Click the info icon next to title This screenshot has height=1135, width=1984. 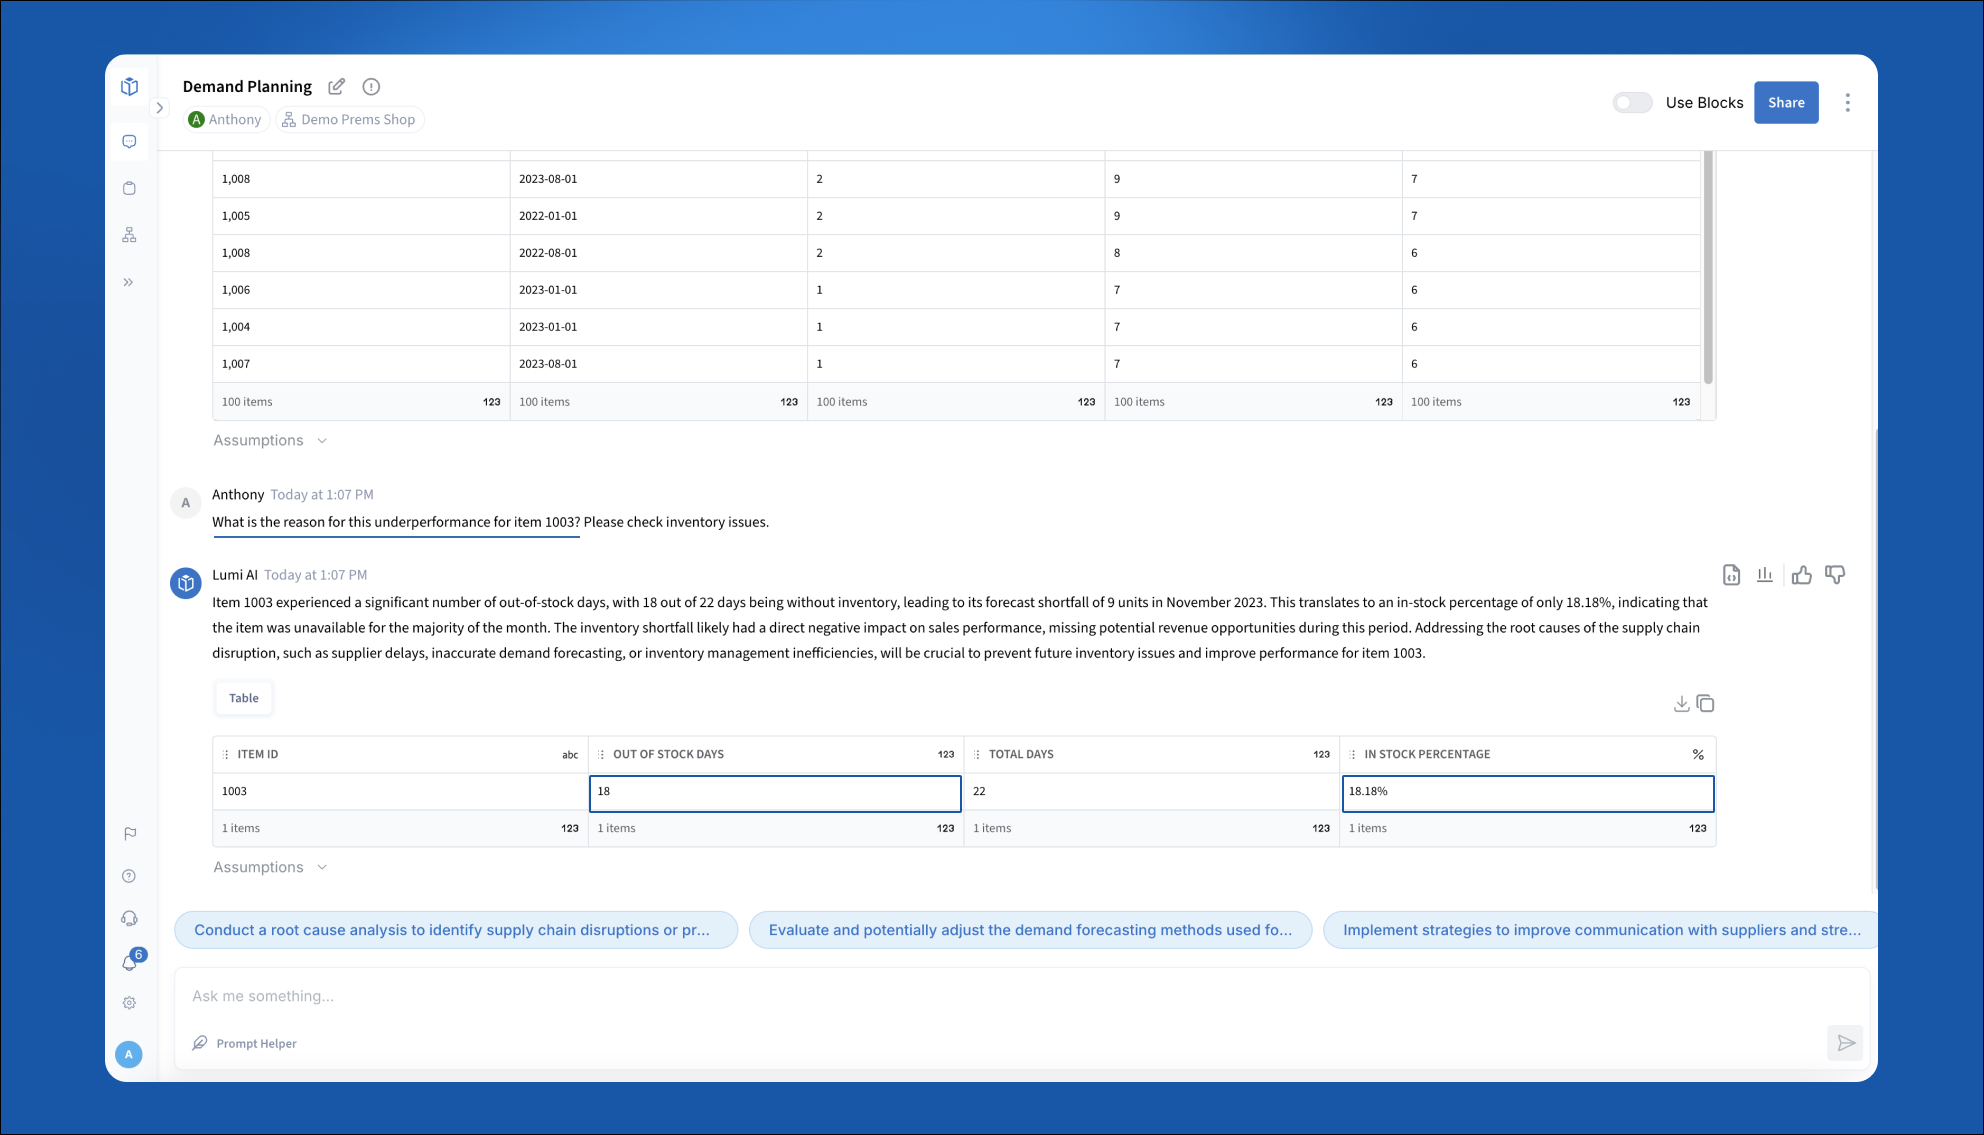click(371, 87)
